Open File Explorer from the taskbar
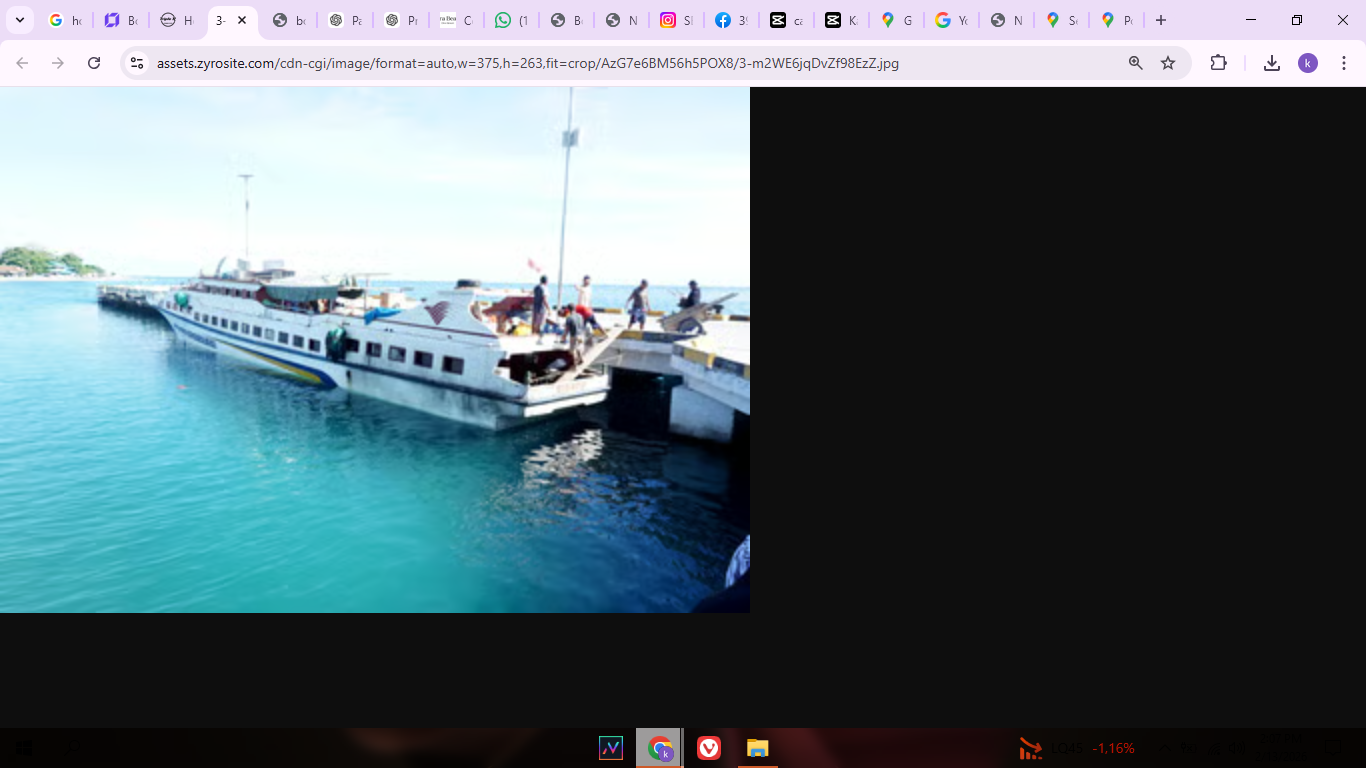The image size is (1366, 768). (x=758, y=748)
